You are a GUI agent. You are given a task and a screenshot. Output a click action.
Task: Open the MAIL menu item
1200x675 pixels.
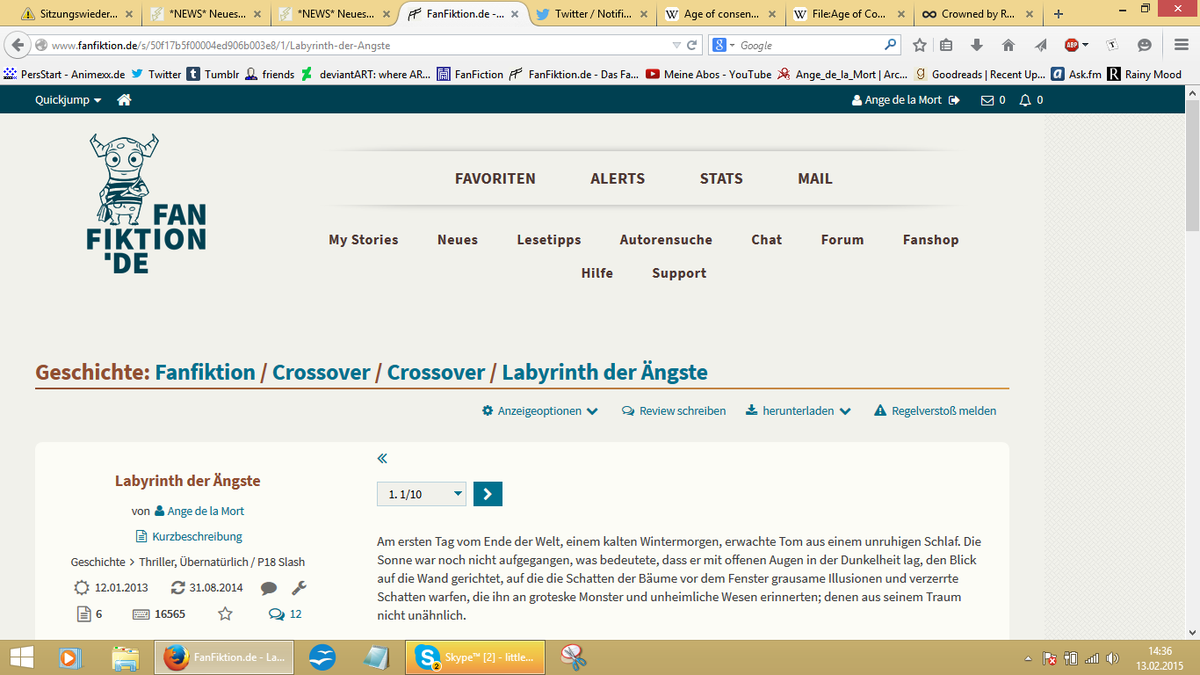click(x=815, y=178)
